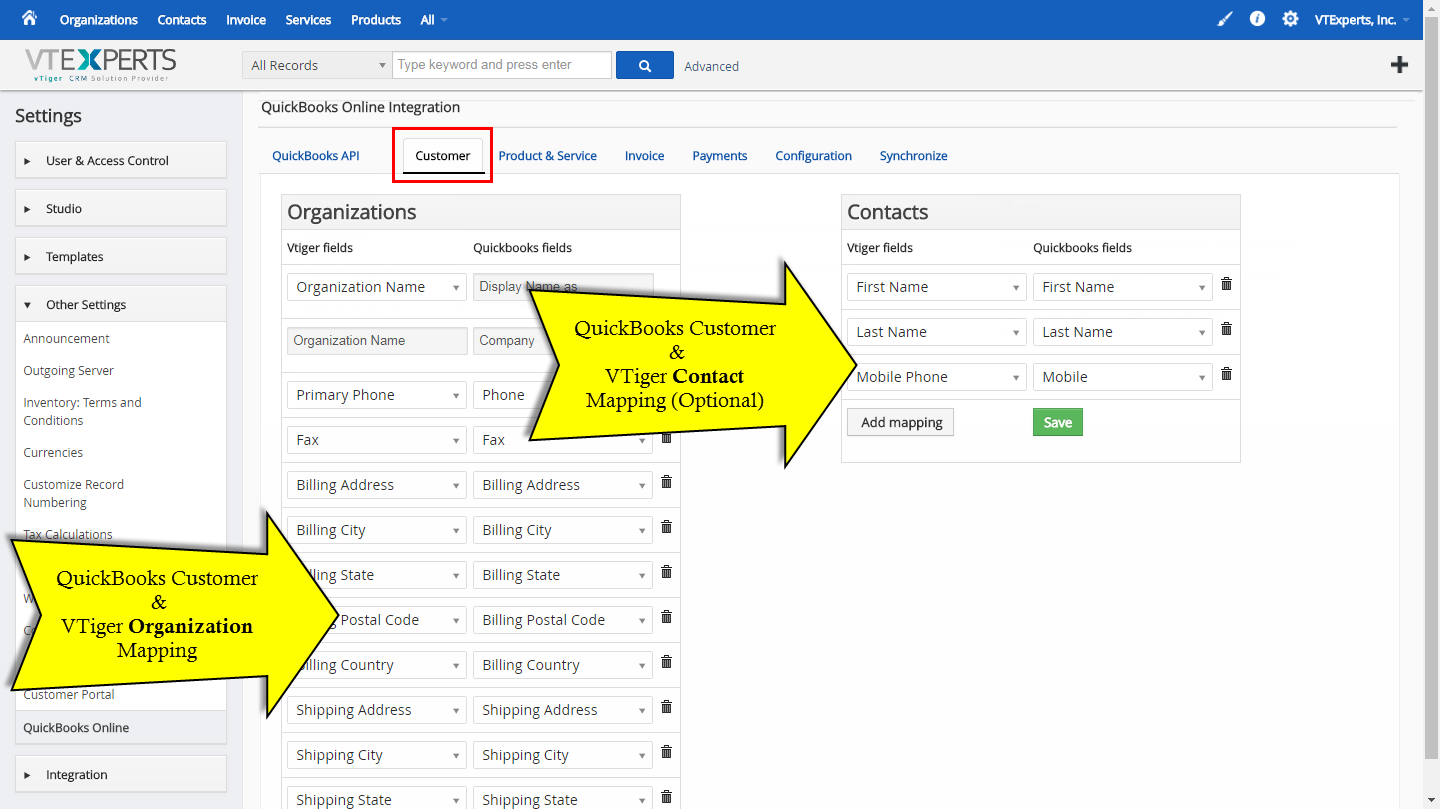Open the theme paintbrush icon
Screen dimensions: 1440x809
click(x=1225, y=19)
